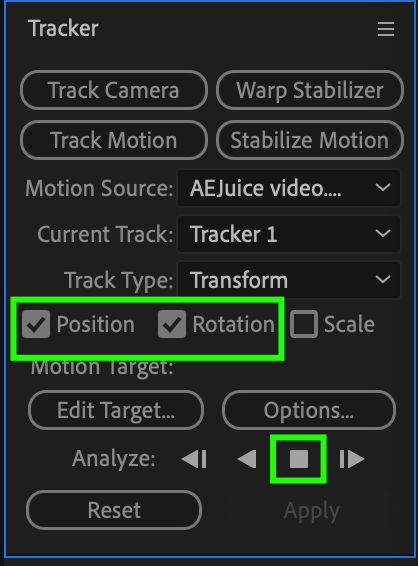This screenshot has height=566, width=418.
Task: Reset the tracker
Action: point(114,510)
